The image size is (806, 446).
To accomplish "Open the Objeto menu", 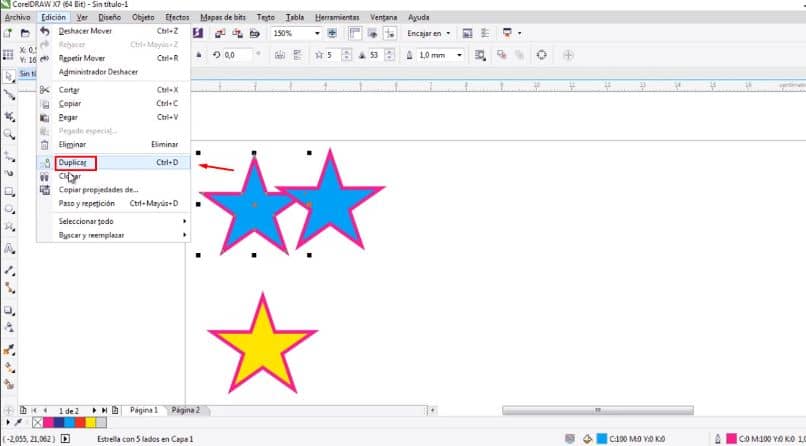I will click(143, 17).
